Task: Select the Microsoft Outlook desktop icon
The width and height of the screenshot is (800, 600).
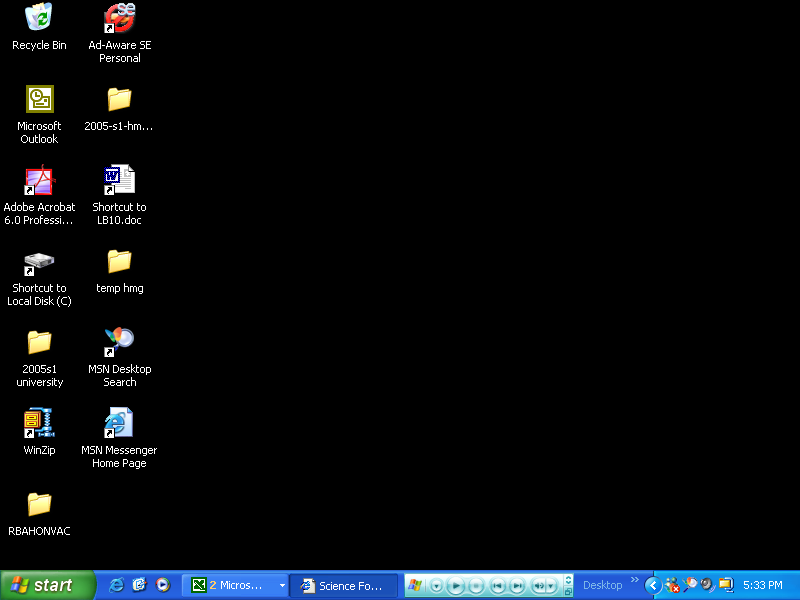Action: tap(39, 99)
